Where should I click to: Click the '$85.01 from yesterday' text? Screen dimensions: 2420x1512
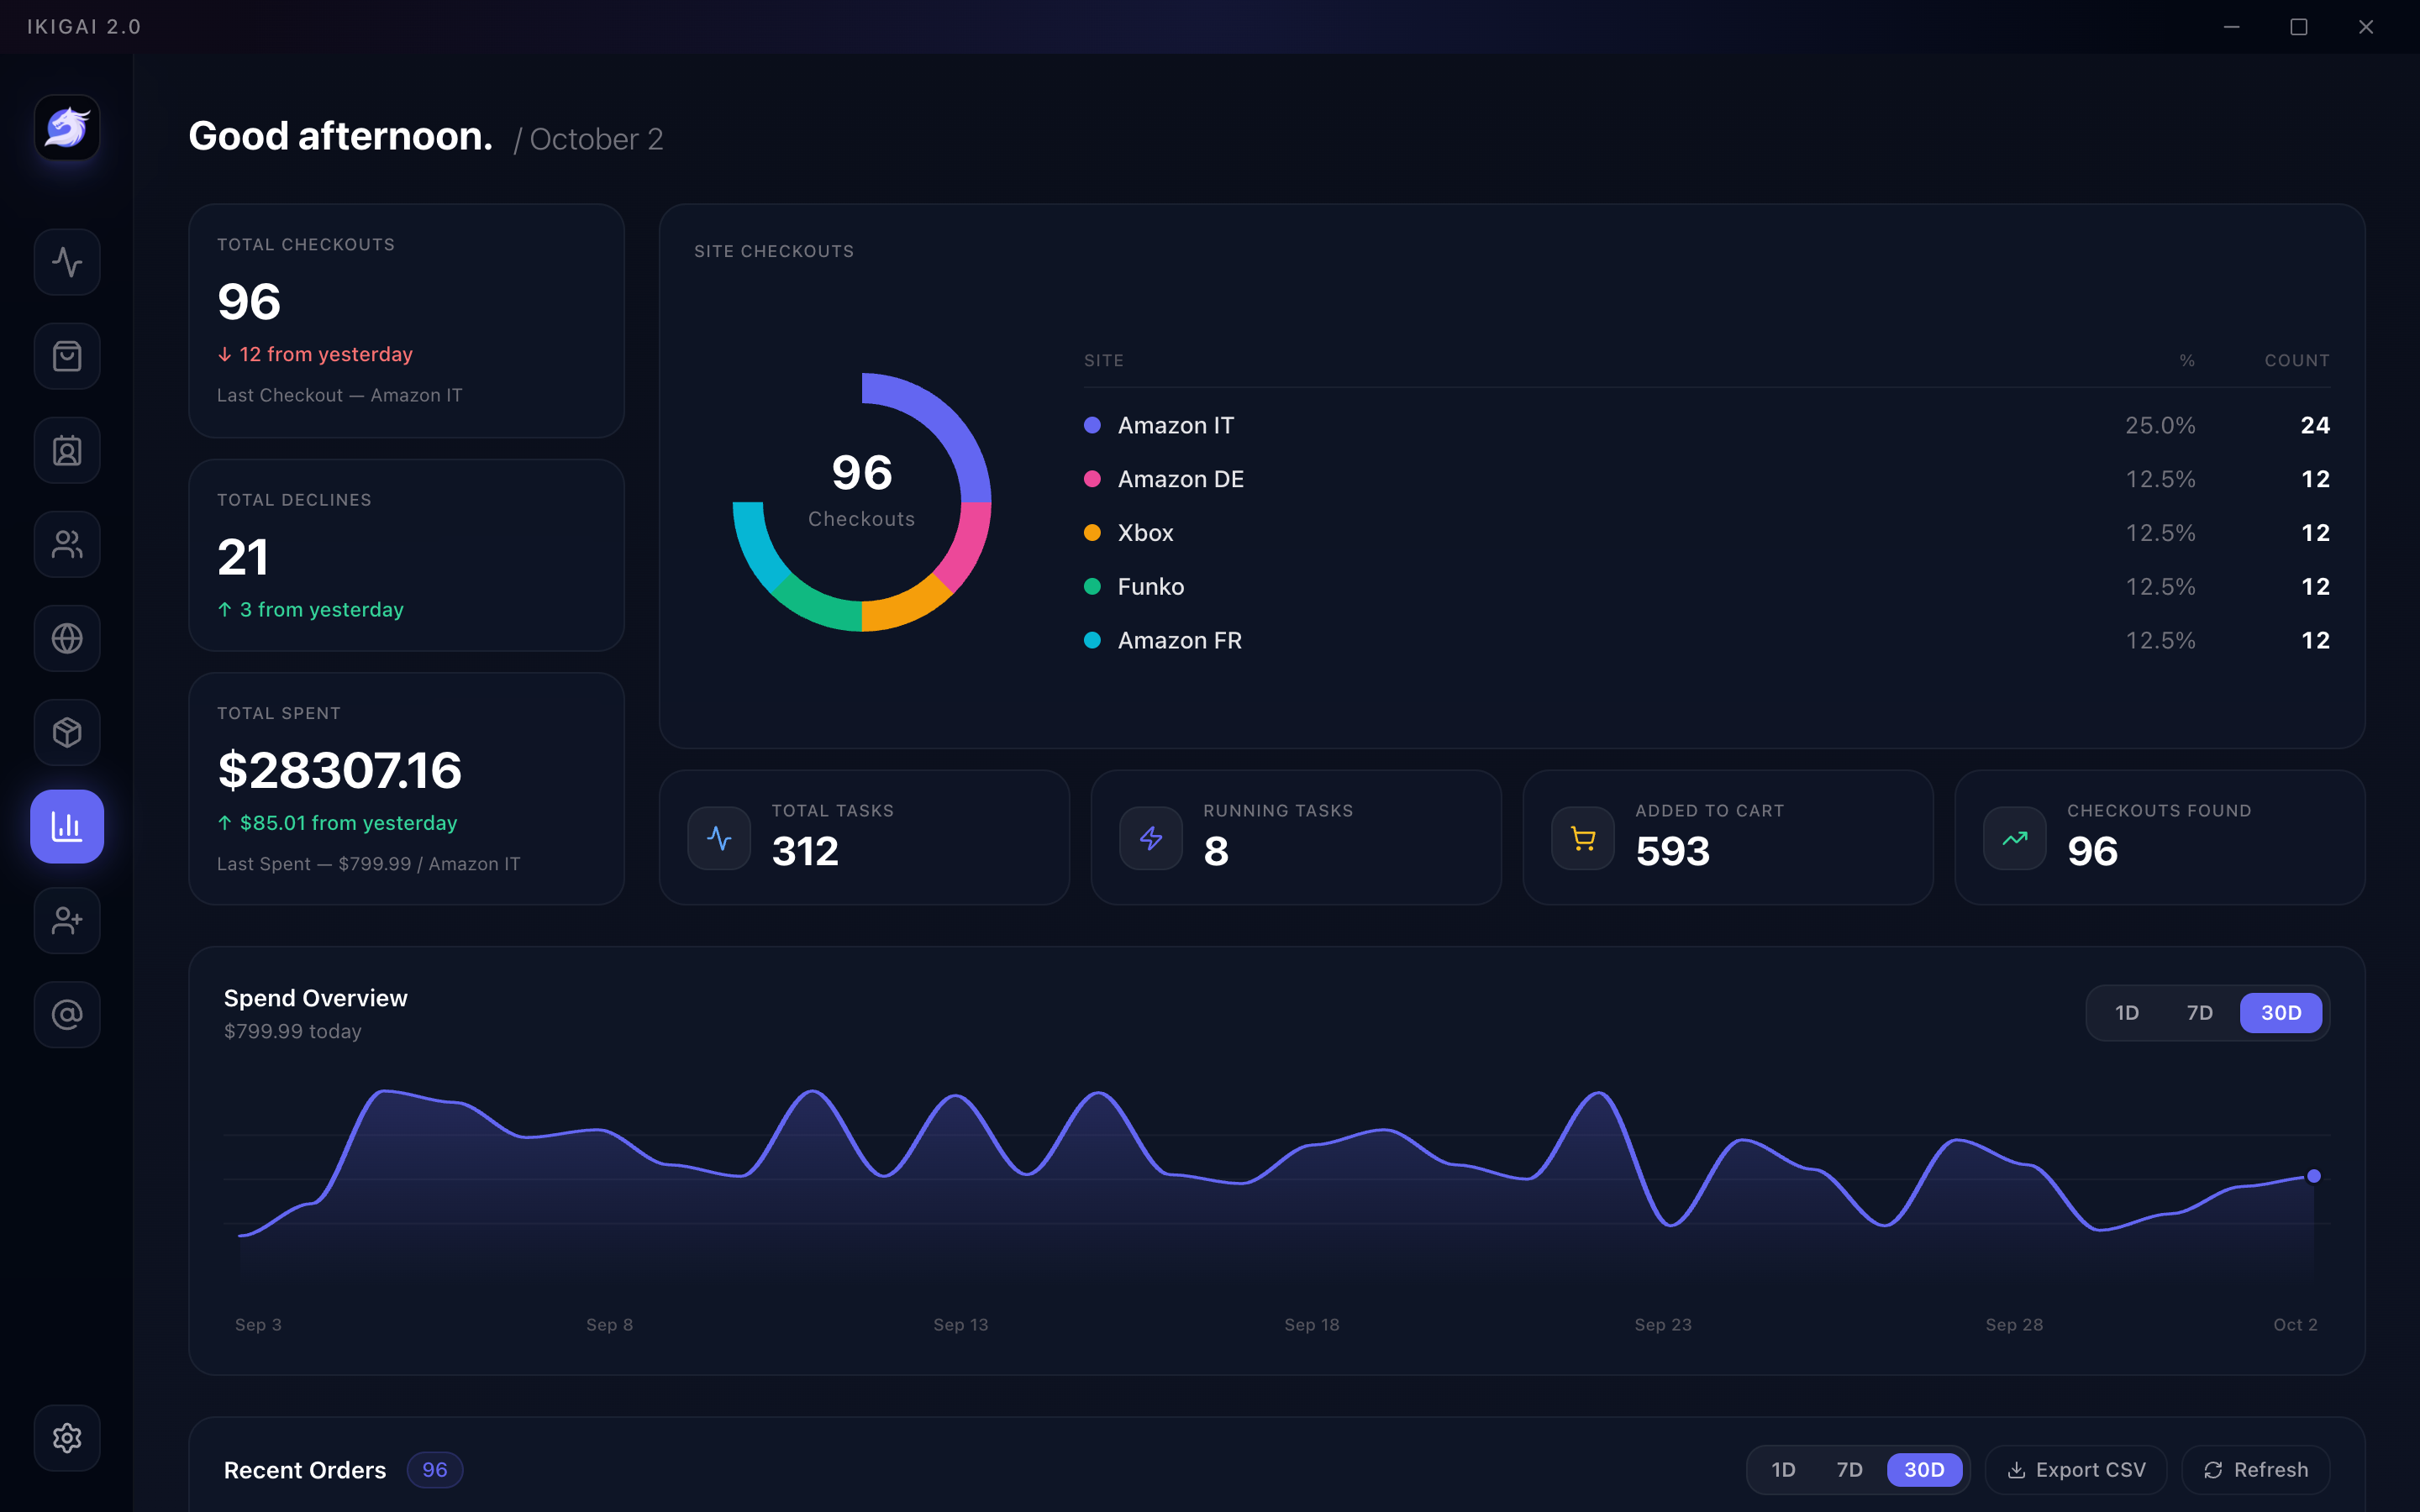(348, 823)
